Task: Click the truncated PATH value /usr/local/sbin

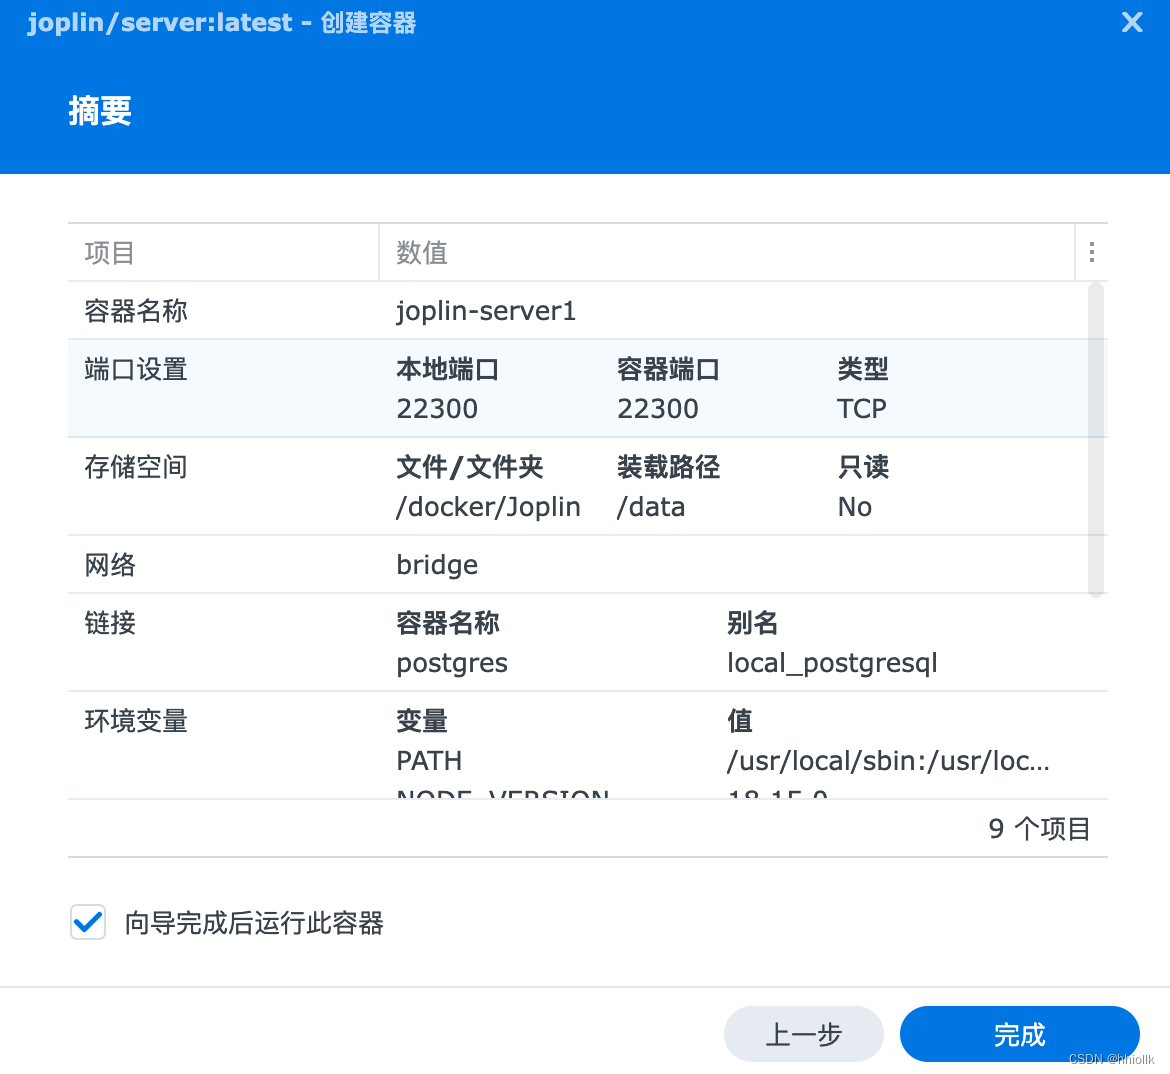Action: click(x=888, y=760)
